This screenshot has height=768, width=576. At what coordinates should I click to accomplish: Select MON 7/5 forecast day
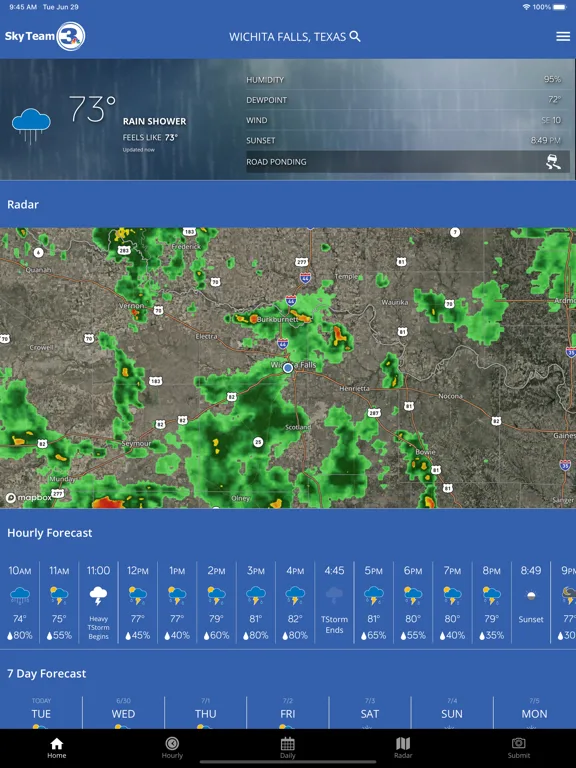click(534, 714)
